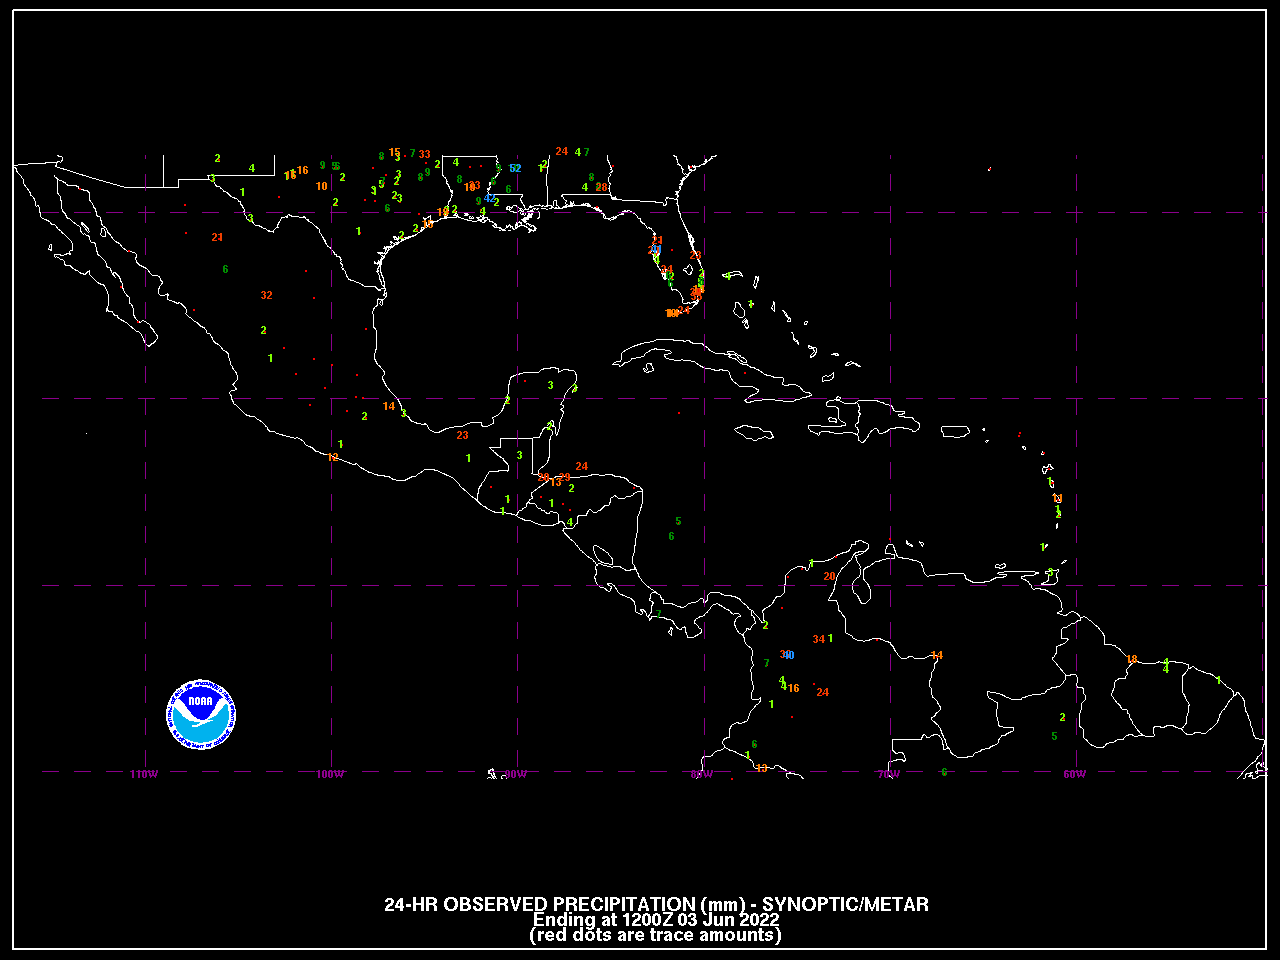This screenshot has width=1280, height=960.
Task: Select the 'Ending at 1200Z 03 Jun 2022' line
Action: 656,920
